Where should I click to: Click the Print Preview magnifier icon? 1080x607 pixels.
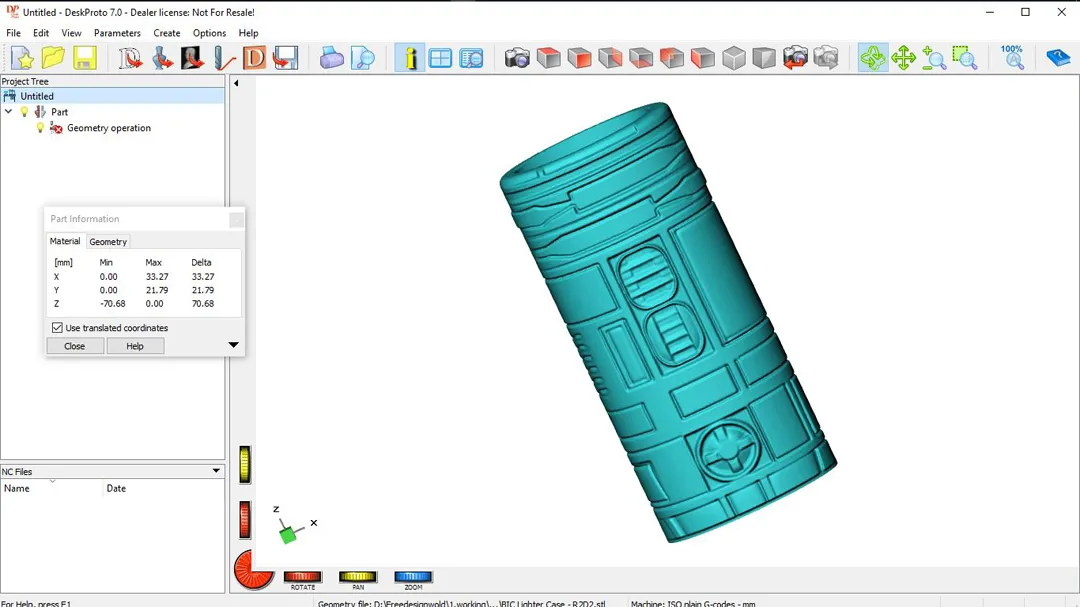click(362, 58)
